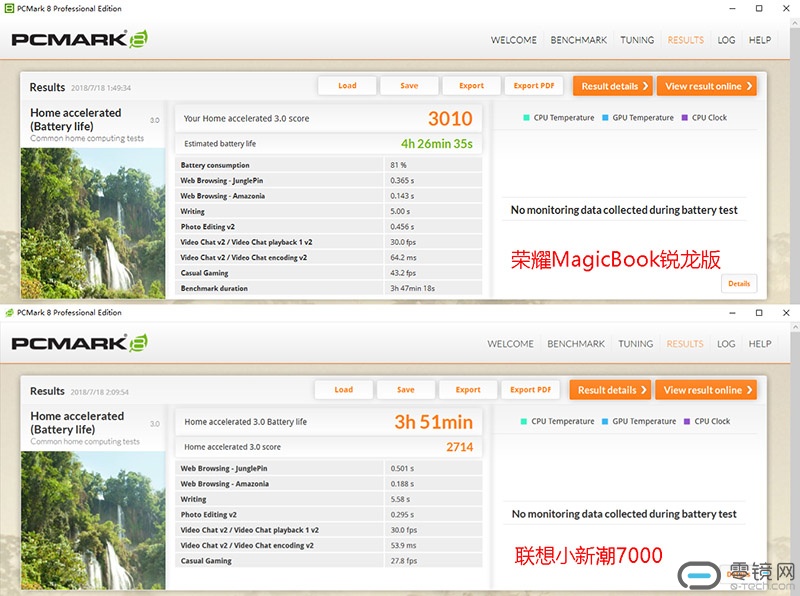The height and width of the screenshot is (596, 800).
Task: Click the "Home accelerated 3.0 score" value 2714
Action: pos(460,447)
